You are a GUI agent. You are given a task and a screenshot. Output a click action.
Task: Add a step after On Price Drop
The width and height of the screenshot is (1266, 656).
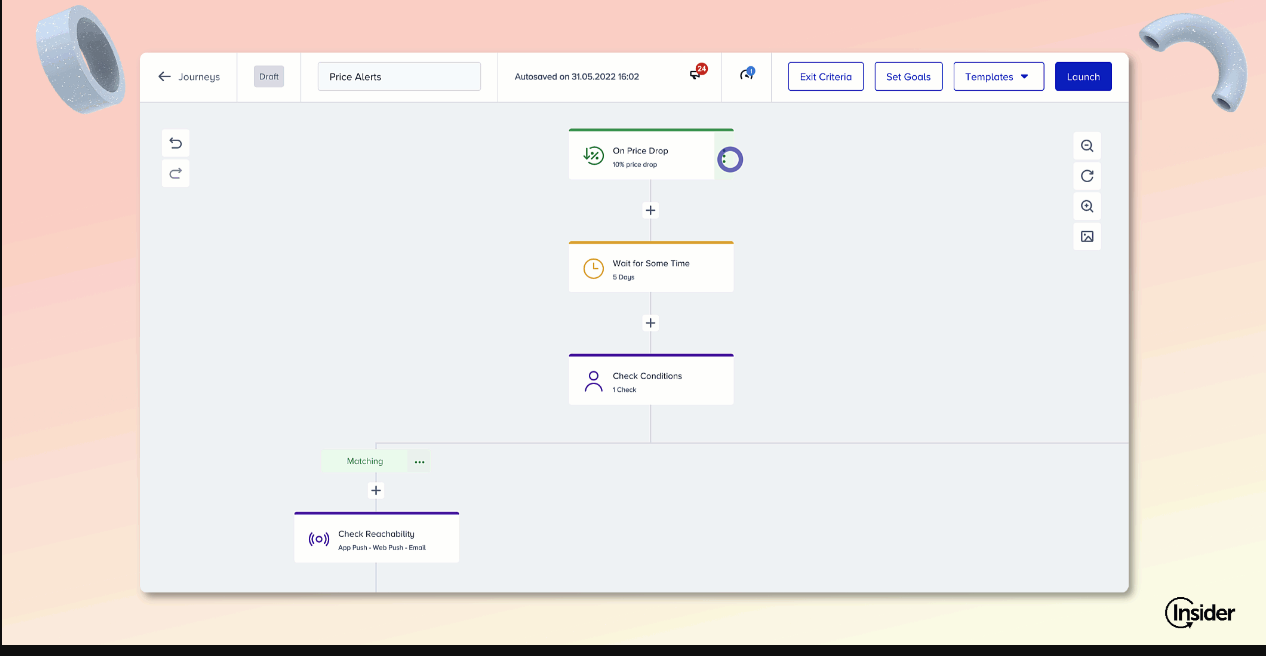click(651, 210)
